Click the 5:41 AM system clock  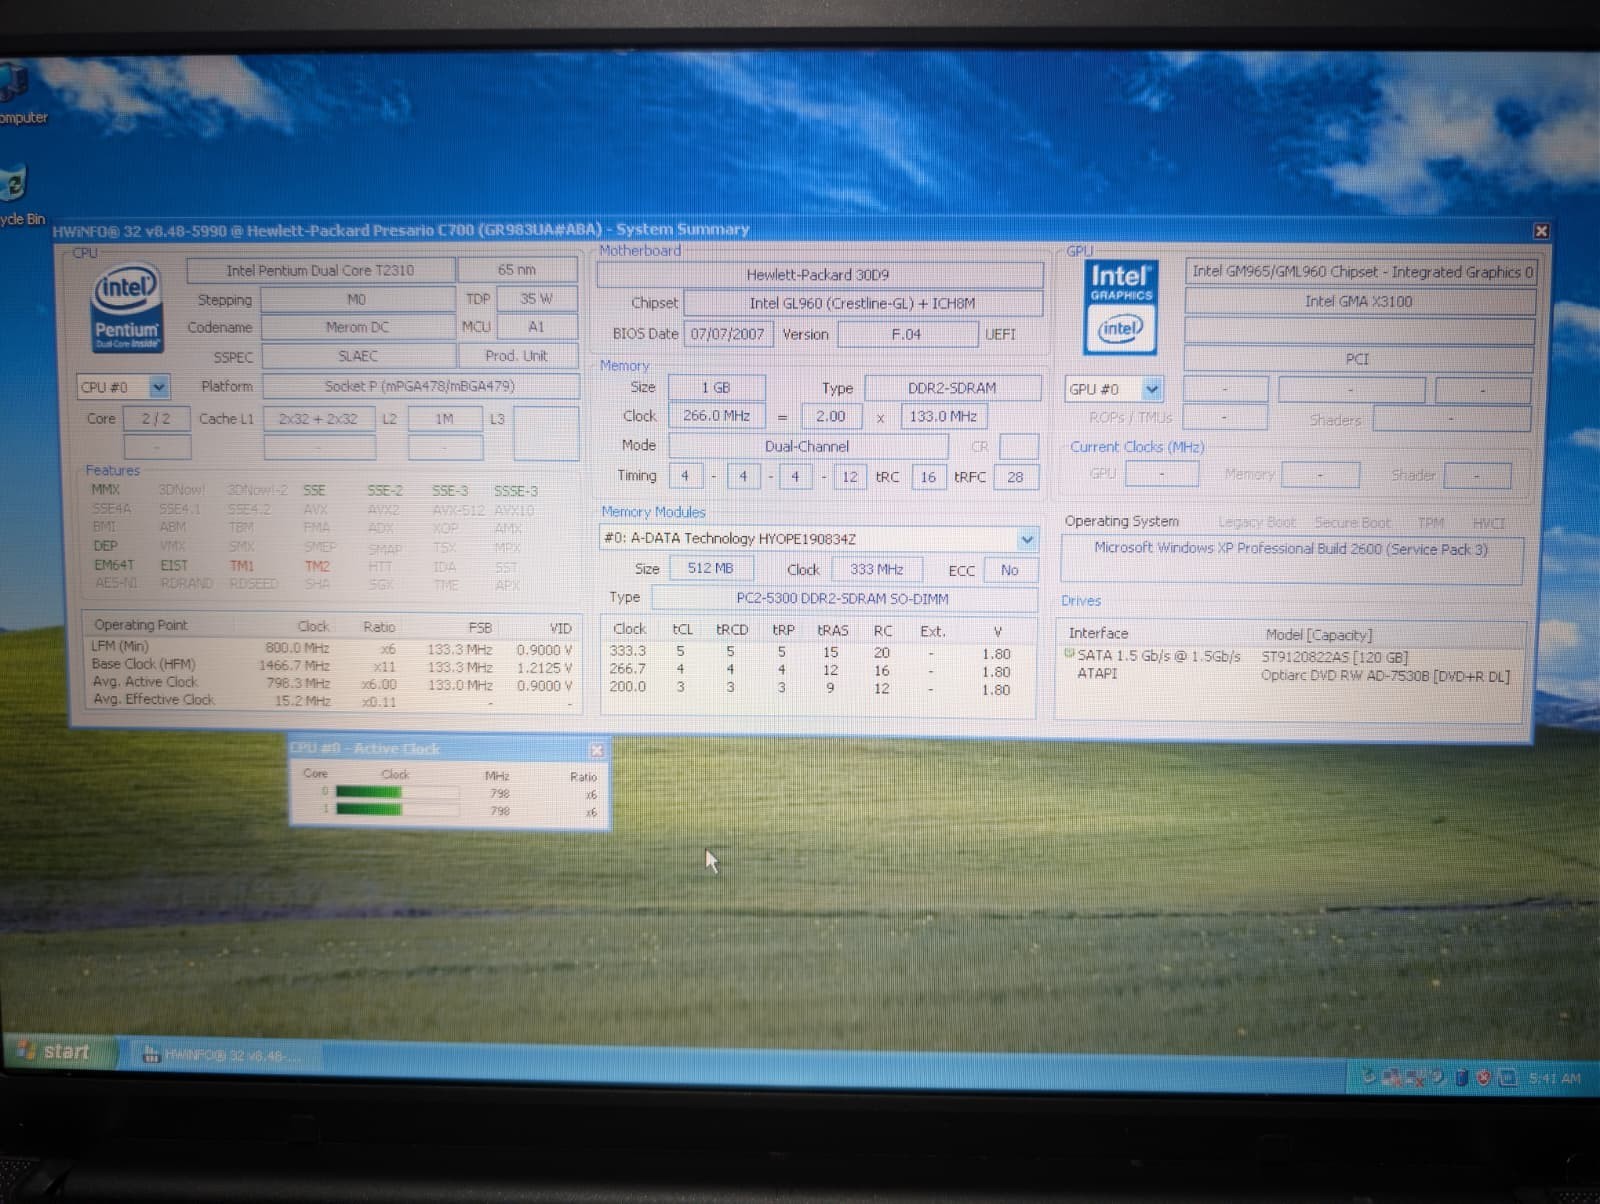[x=1554, y=1079]
